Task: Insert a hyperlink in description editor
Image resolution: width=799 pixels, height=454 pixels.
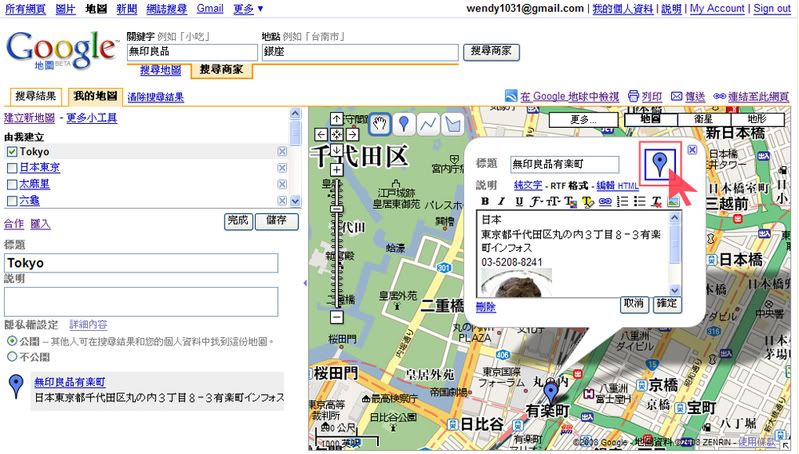Action: tap(604, 201)
